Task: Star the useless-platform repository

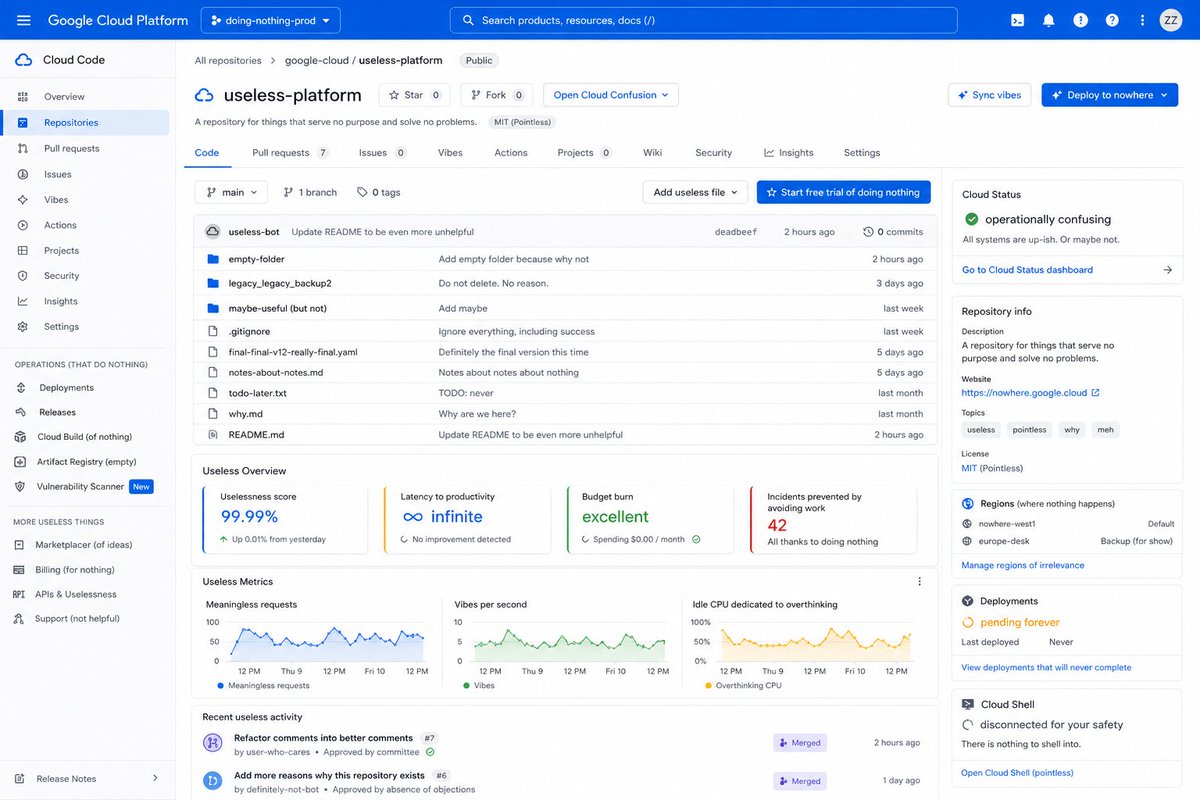Action: (413, 95)
